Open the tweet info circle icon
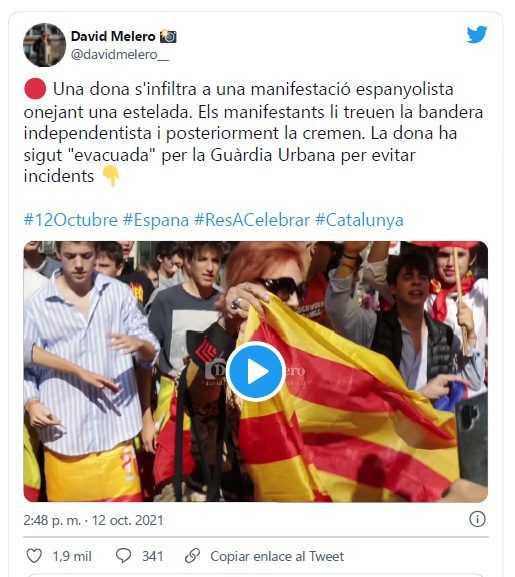Image resolution: width=515 pixels, height=577 pixels. [x=477, y=519]
